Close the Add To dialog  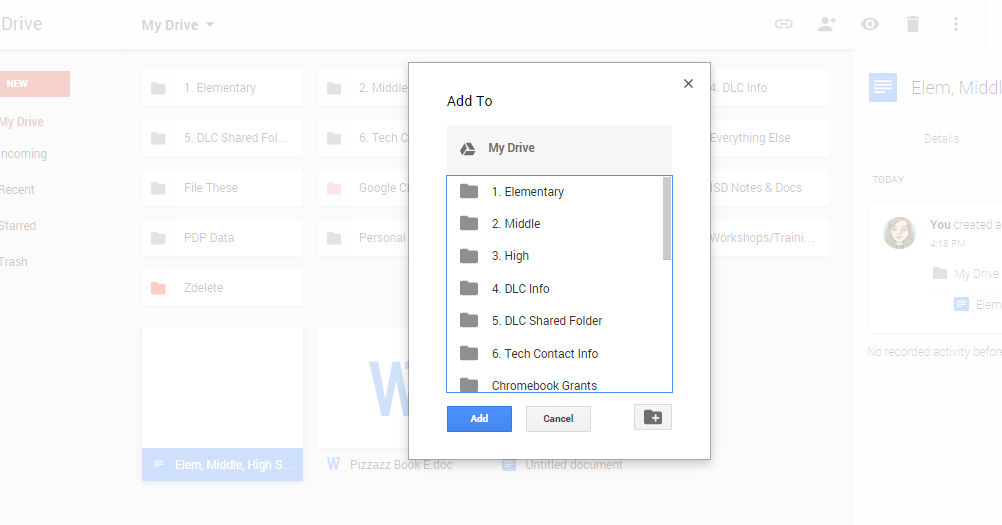[x=688, y=84]
